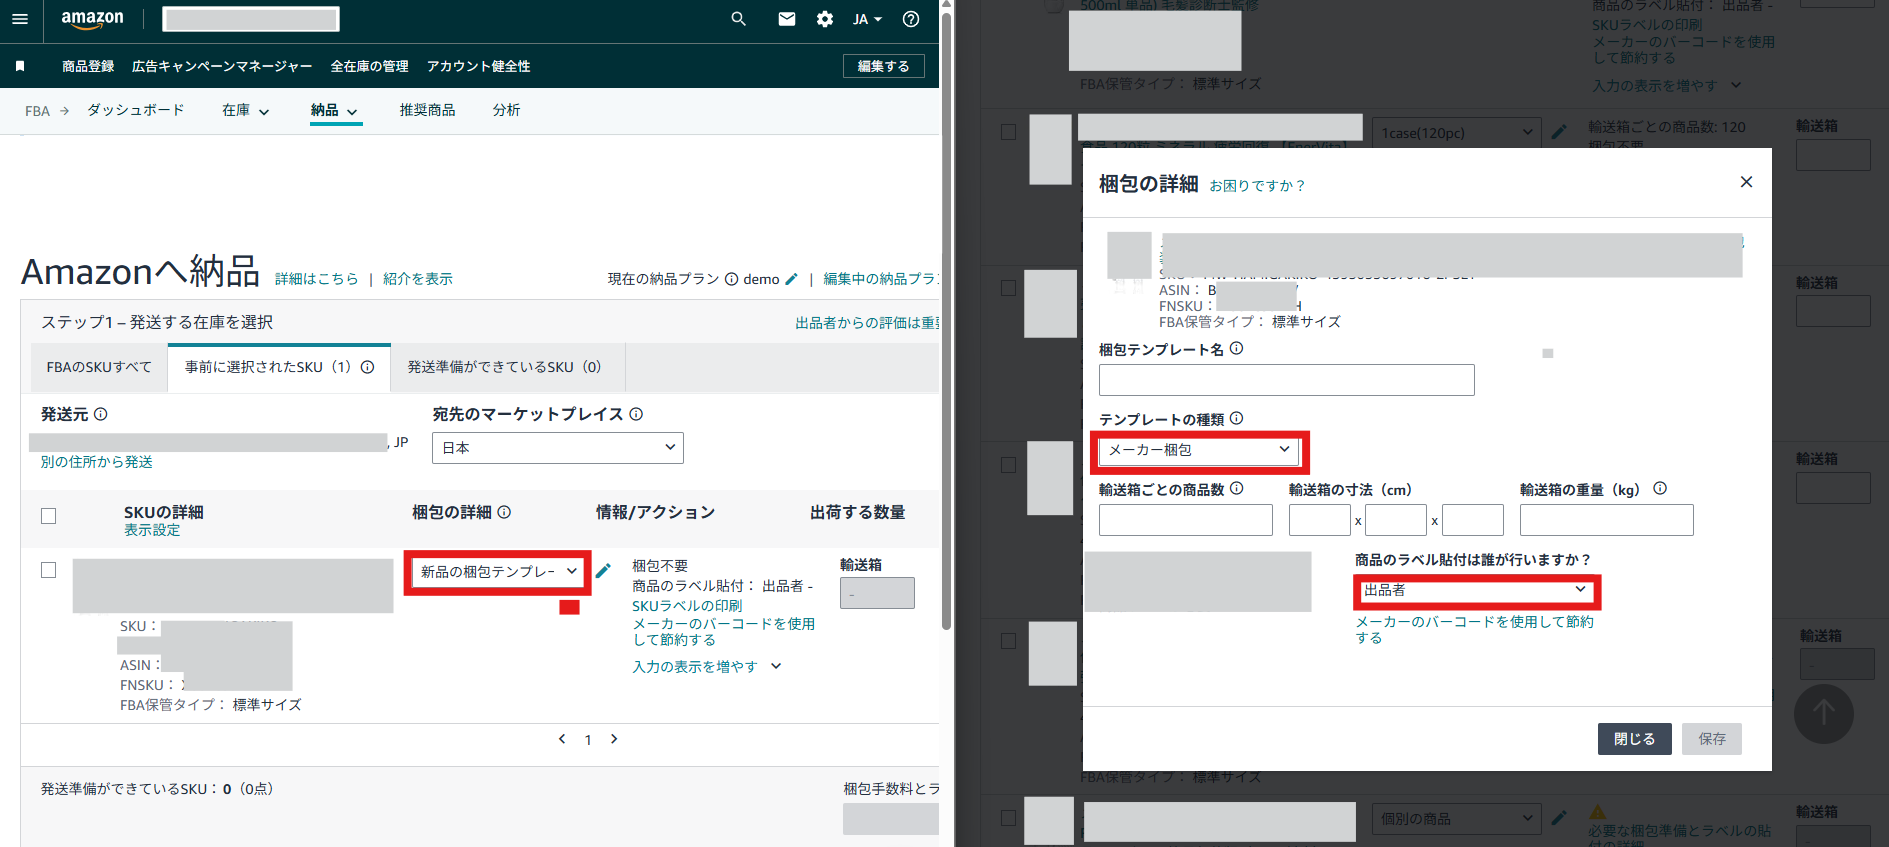
Task: Click pencil icon next to demo plan
Action: (x=792, y=279)
